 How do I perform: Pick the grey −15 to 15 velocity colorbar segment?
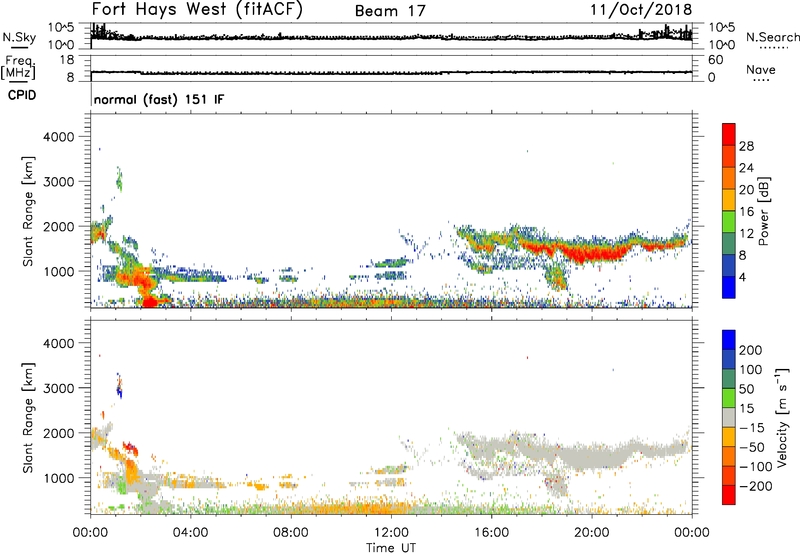pyautogui.click(x=729, y=417)
